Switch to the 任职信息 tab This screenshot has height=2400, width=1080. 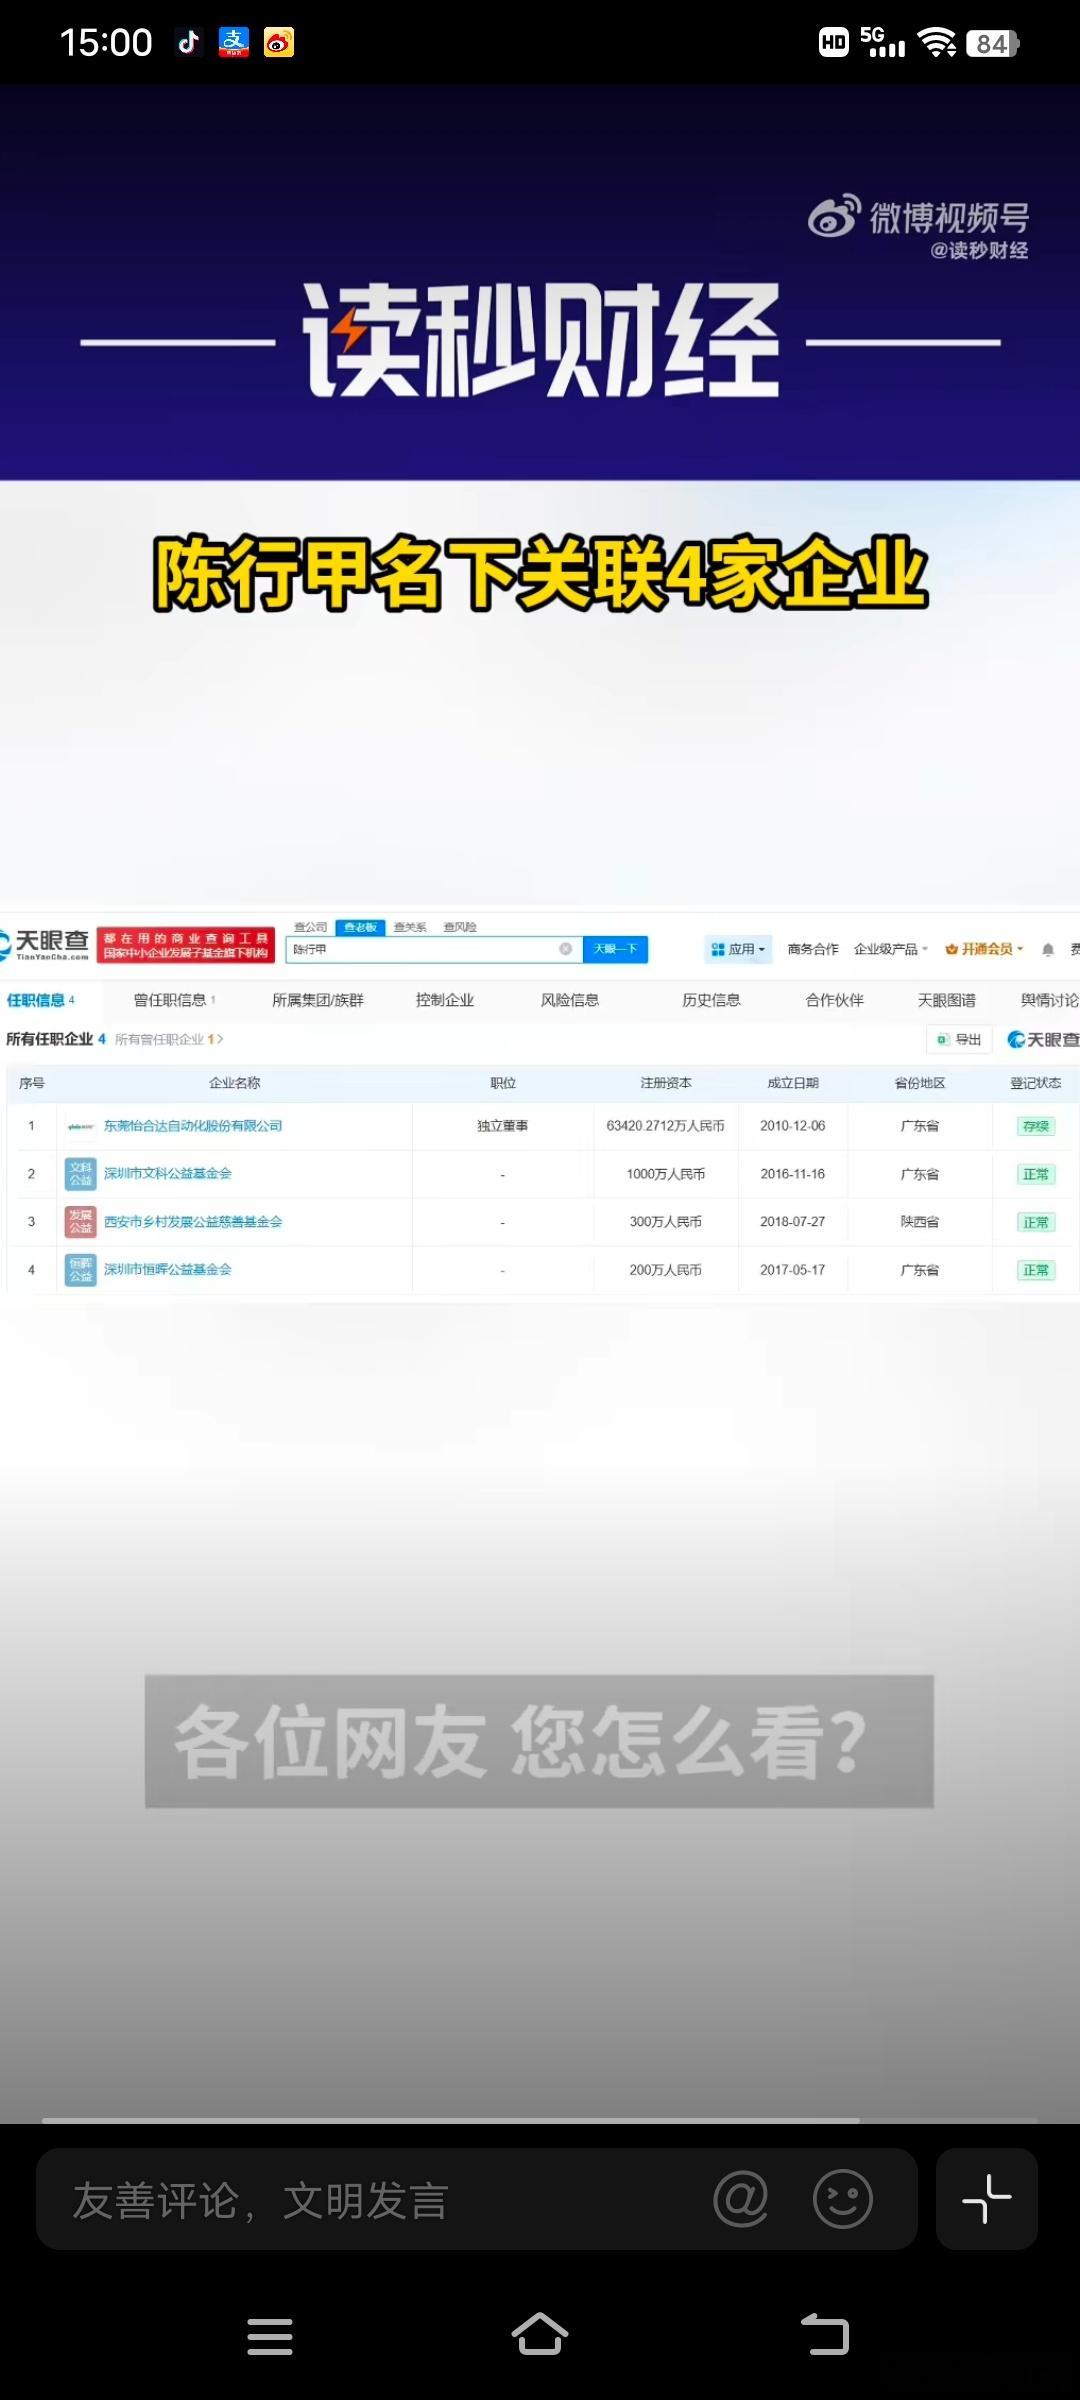pos(41,1000)
